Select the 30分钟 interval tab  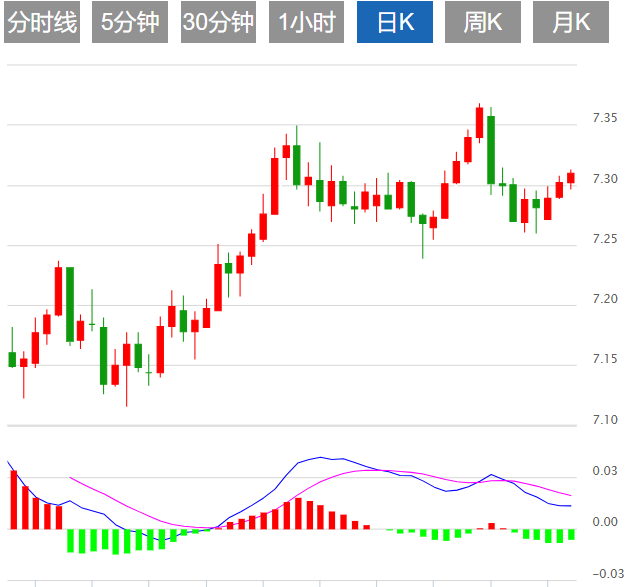coord(218,22)
